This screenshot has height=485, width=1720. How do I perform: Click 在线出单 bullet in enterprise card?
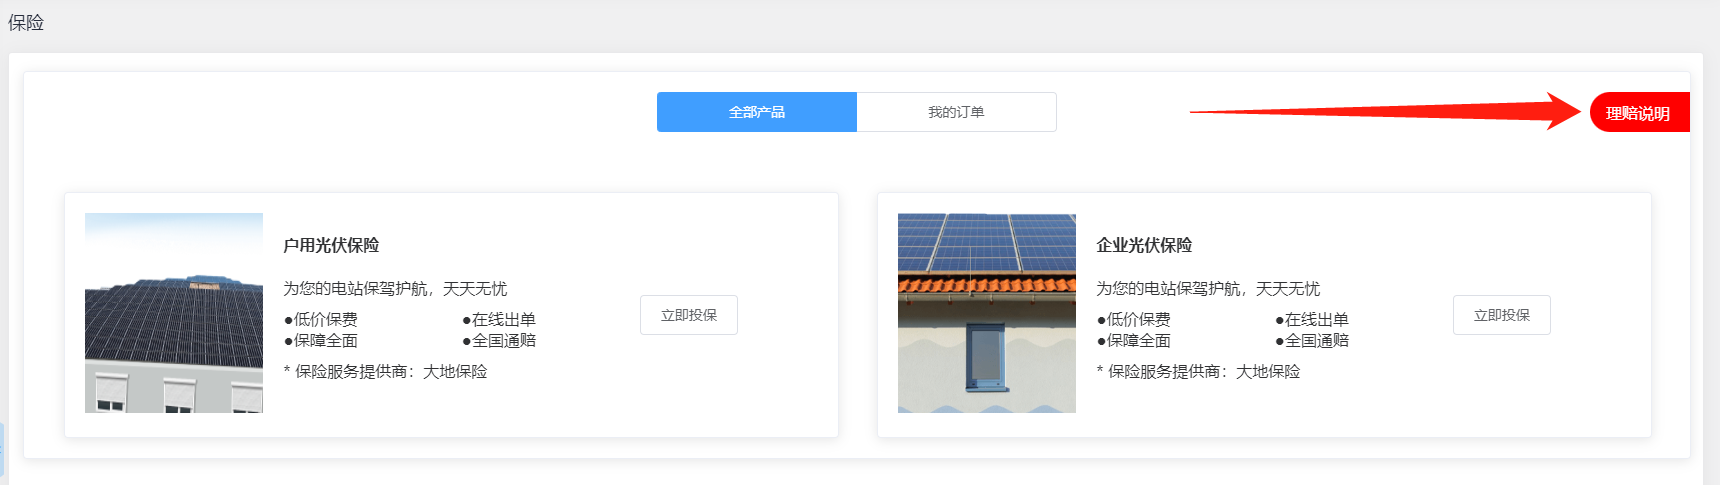point(1313,320)
